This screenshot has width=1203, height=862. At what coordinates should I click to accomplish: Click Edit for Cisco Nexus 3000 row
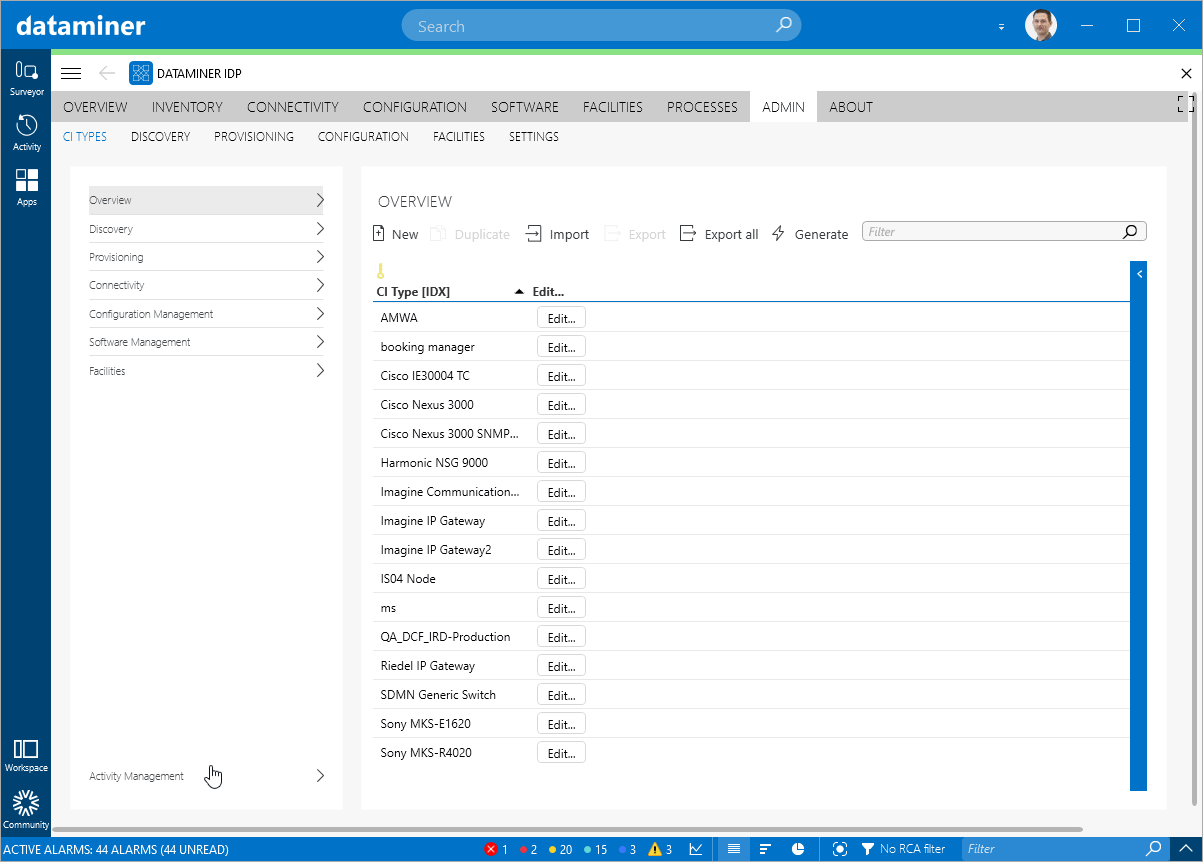(x=561, y=405)
